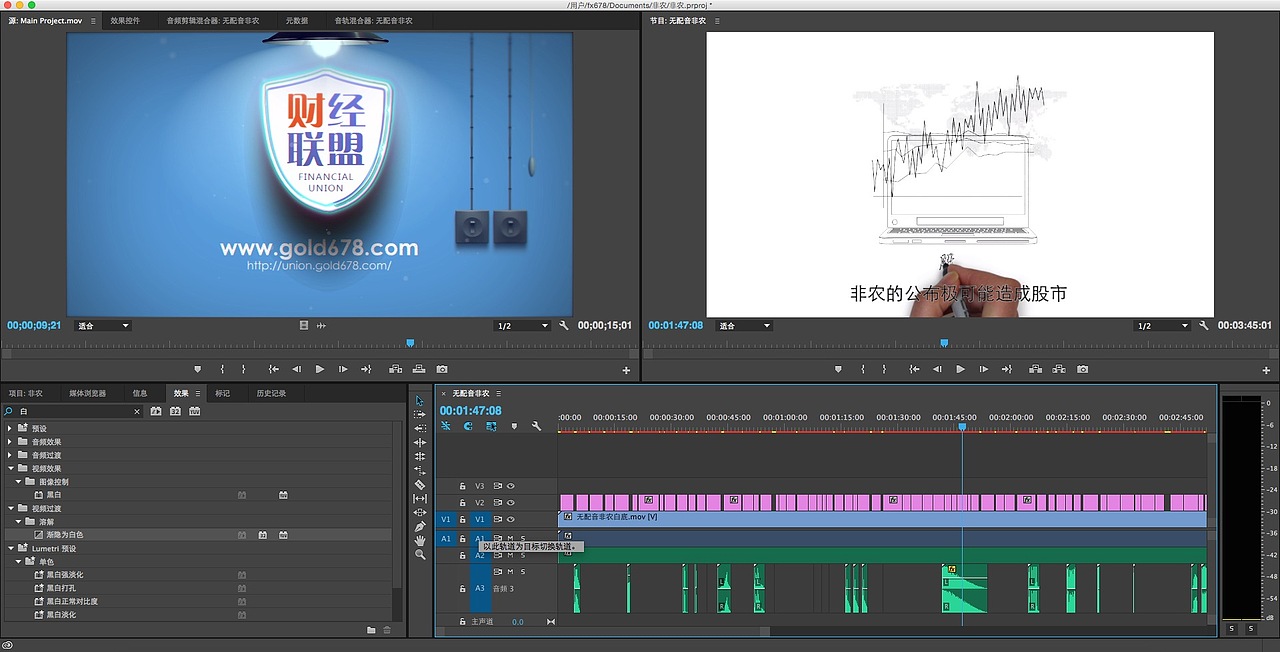Collapse the Lumetri 预设 folder

pyautogui.click(x=11, y=548)
